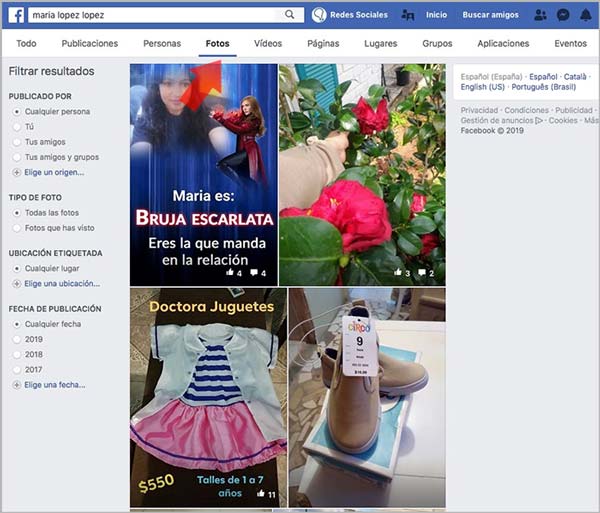Open the Privacidad footer link
Viewport: 600px width, 513px height.
[479, 110]
